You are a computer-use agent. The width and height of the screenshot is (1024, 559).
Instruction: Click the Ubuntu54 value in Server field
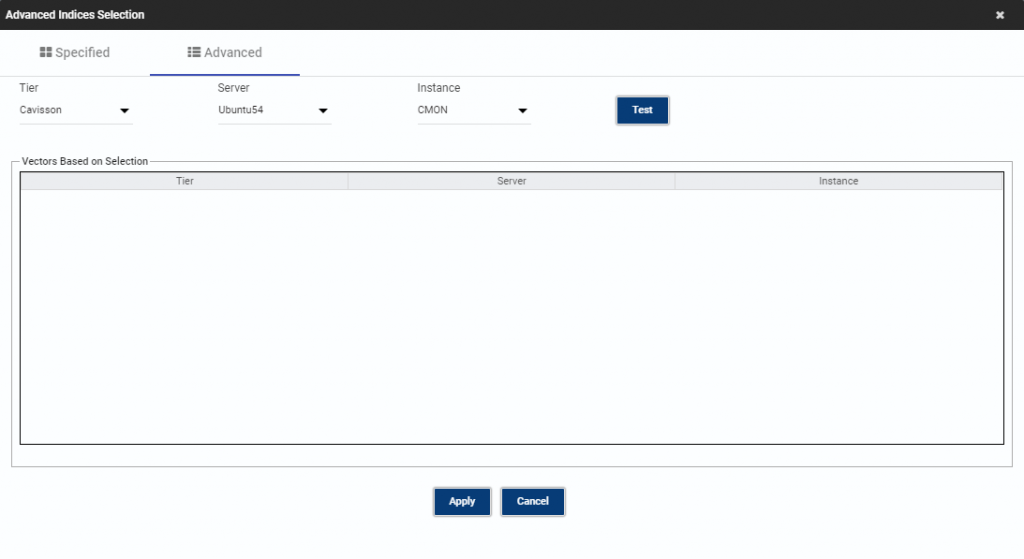click(x=241, y=110)
